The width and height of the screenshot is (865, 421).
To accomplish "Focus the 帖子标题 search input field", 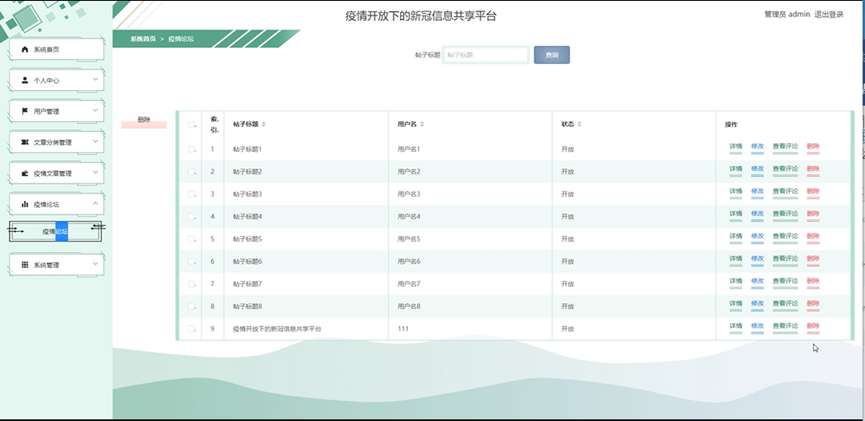I will pos(486,55).
